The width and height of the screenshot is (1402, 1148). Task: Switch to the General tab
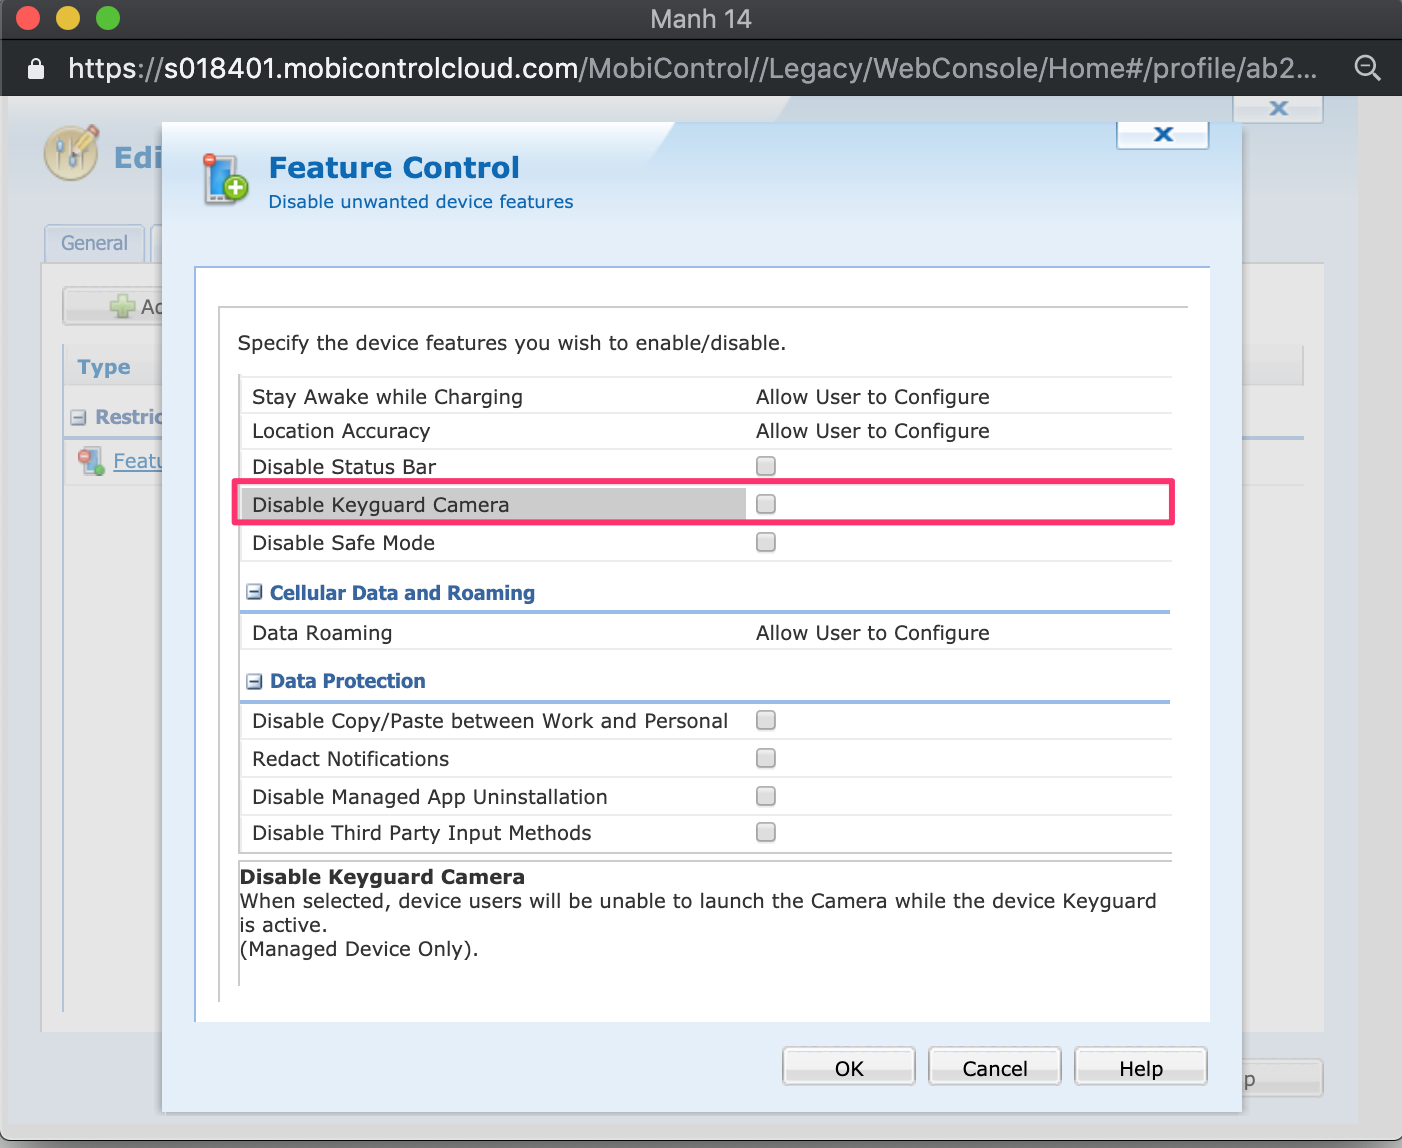tap(94, 243)
